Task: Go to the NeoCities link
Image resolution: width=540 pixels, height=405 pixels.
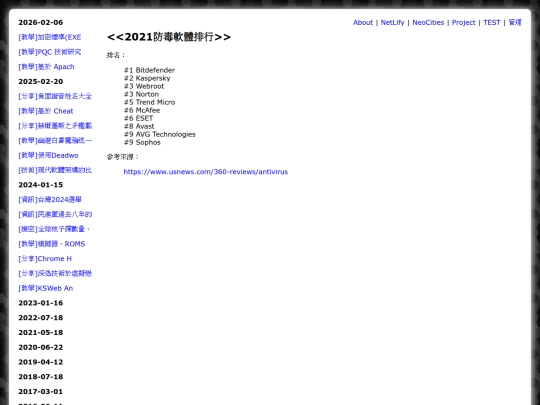Action: (x=428, y=22)
